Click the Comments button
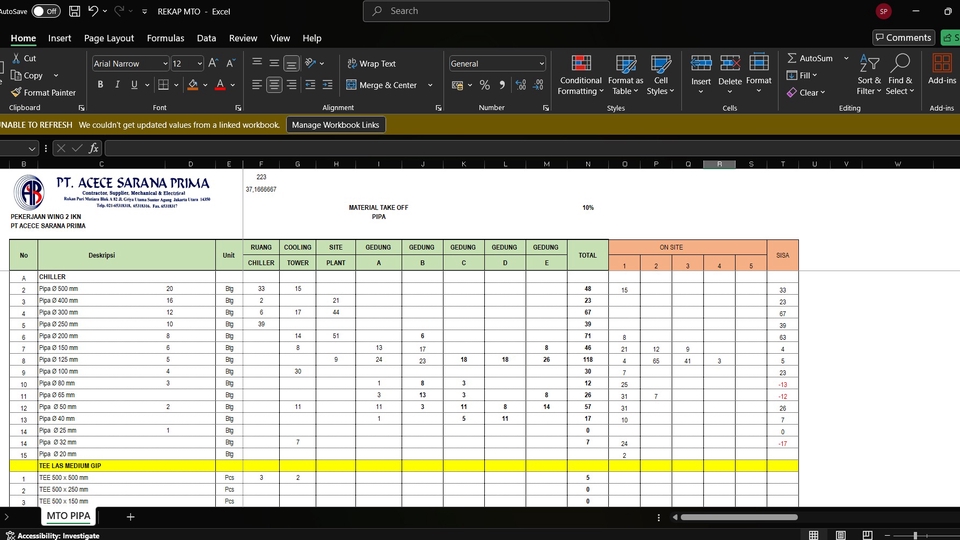 903,37
